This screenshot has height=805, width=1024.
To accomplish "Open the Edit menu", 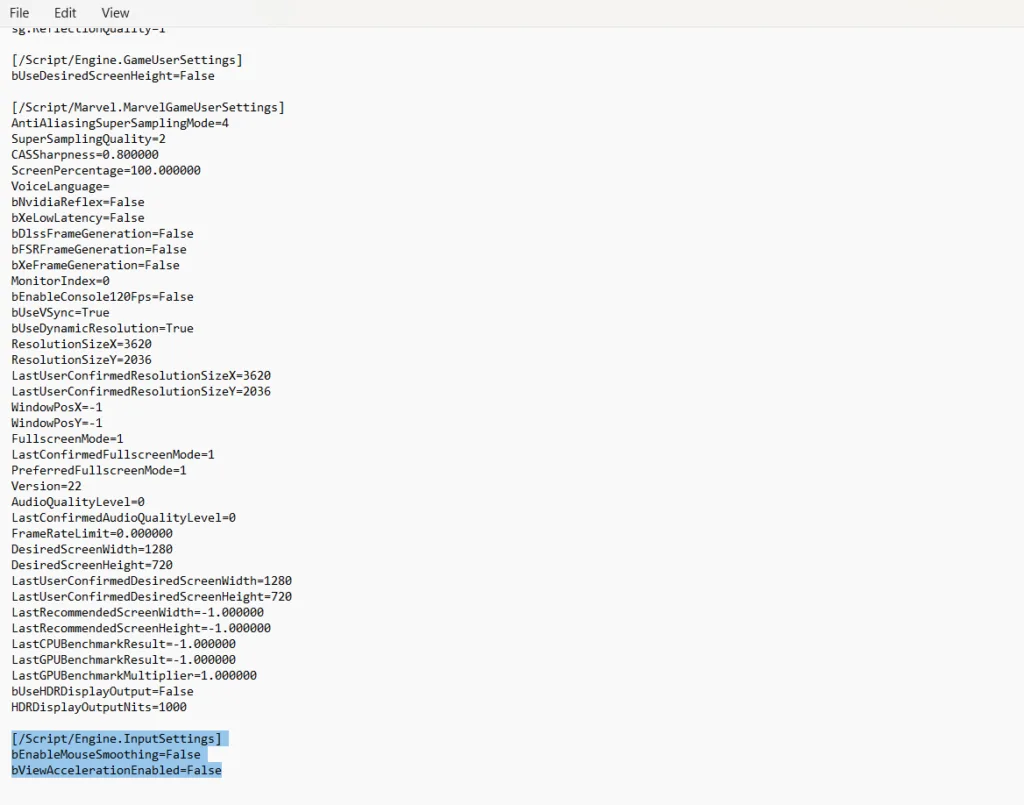I will [x=65, y=13].
